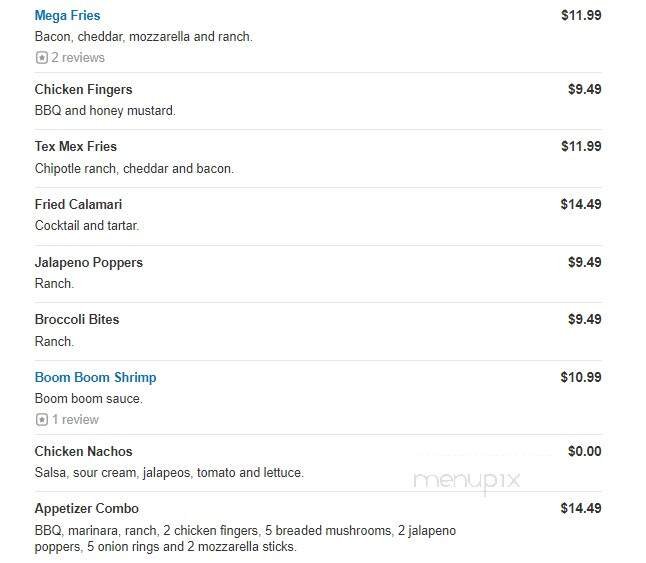This screenshot has height=563, width=646.
Task: Click the $10.99 Boom Boom Shrimp price
Action: pyautogui.click(x=581, y=378)
